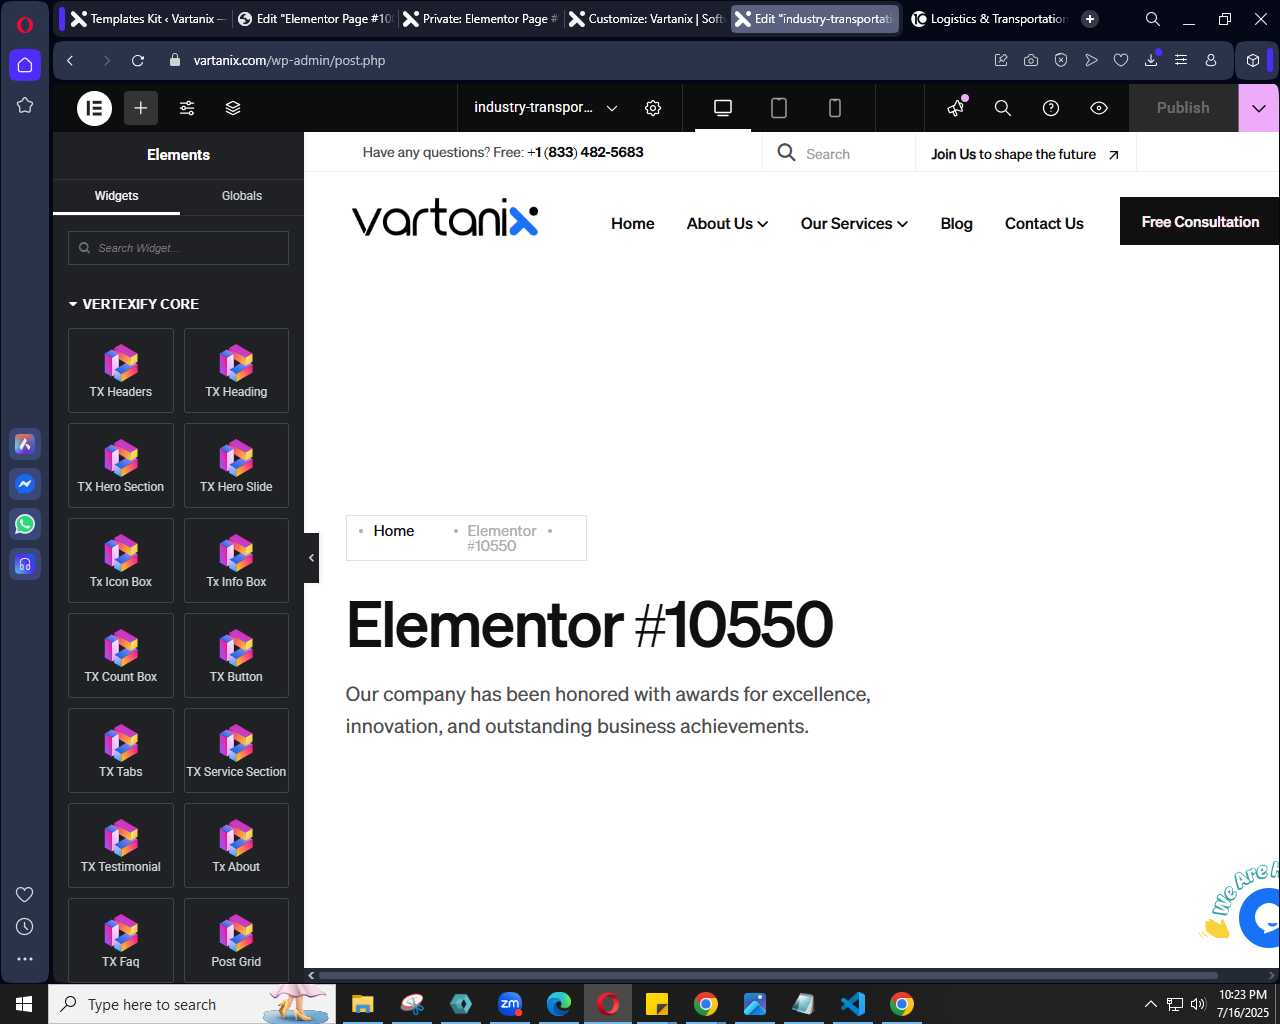Click the browser address bar URL
The width and height of the screenshot is (1280, 1024).
click(289, 60)
